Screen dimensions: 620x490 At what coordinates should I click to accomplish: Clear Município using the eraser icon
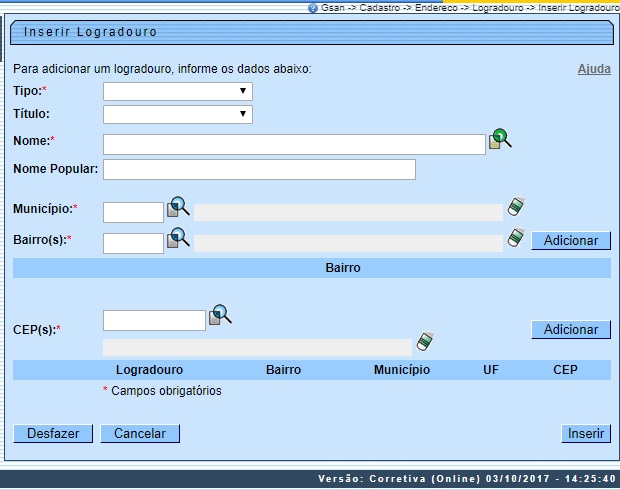516,207
